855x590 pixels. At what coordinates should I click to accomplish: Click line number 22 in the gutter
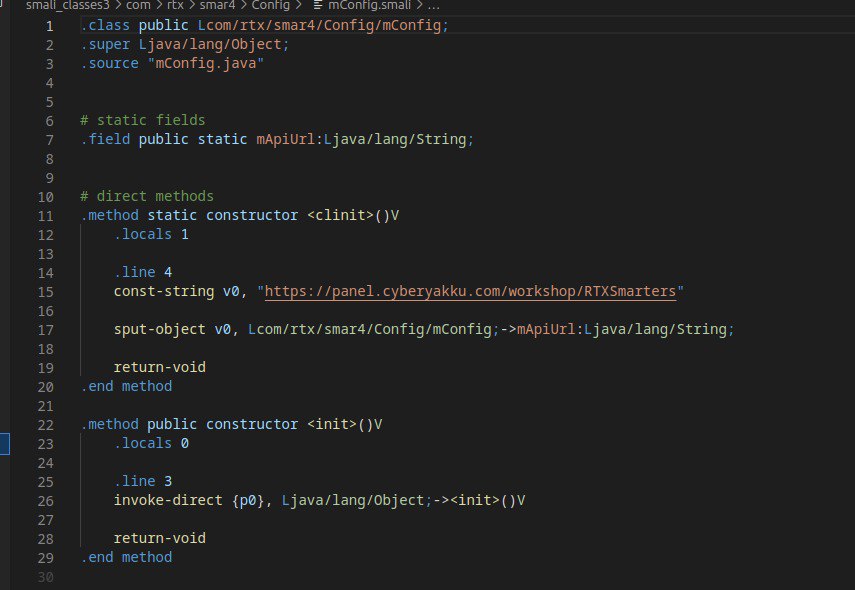[44, 424]
